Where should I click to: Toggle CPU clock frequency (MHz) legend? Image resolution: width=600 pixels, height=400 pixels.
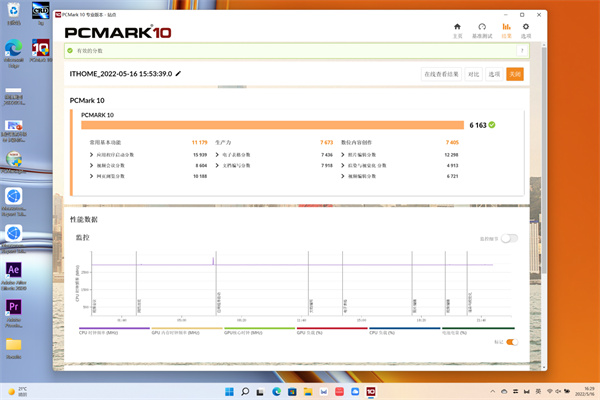coord(114,331)
